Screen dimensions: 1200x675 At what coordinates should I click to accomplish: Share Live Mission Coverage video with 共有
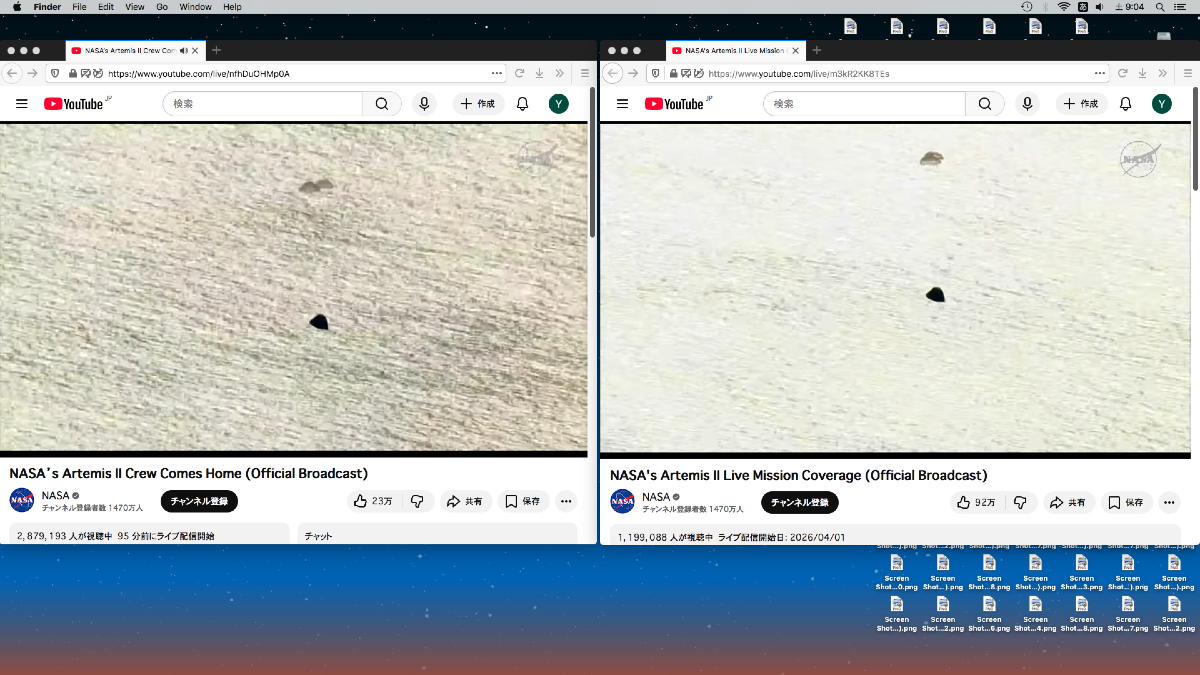1069,502
